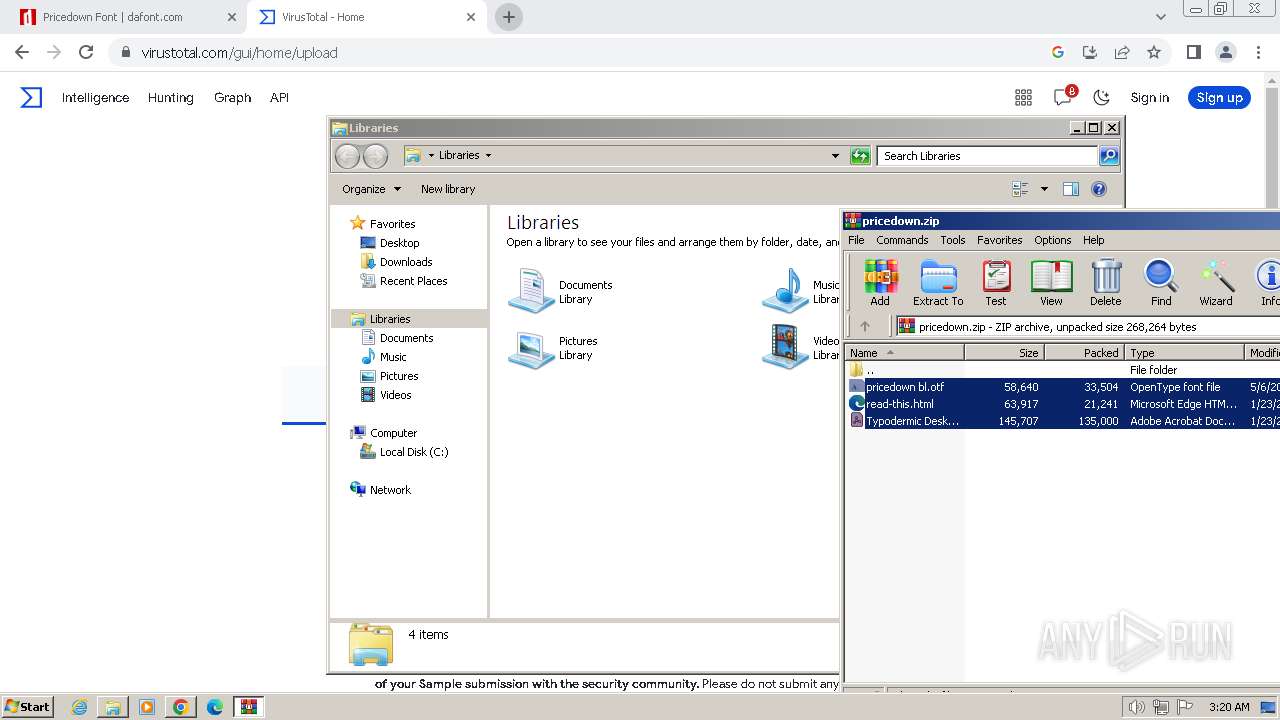Select Recent Places in sidebar
This screenshot has height=720, width=1280.
pyautogui.click(x=413, y=281)
